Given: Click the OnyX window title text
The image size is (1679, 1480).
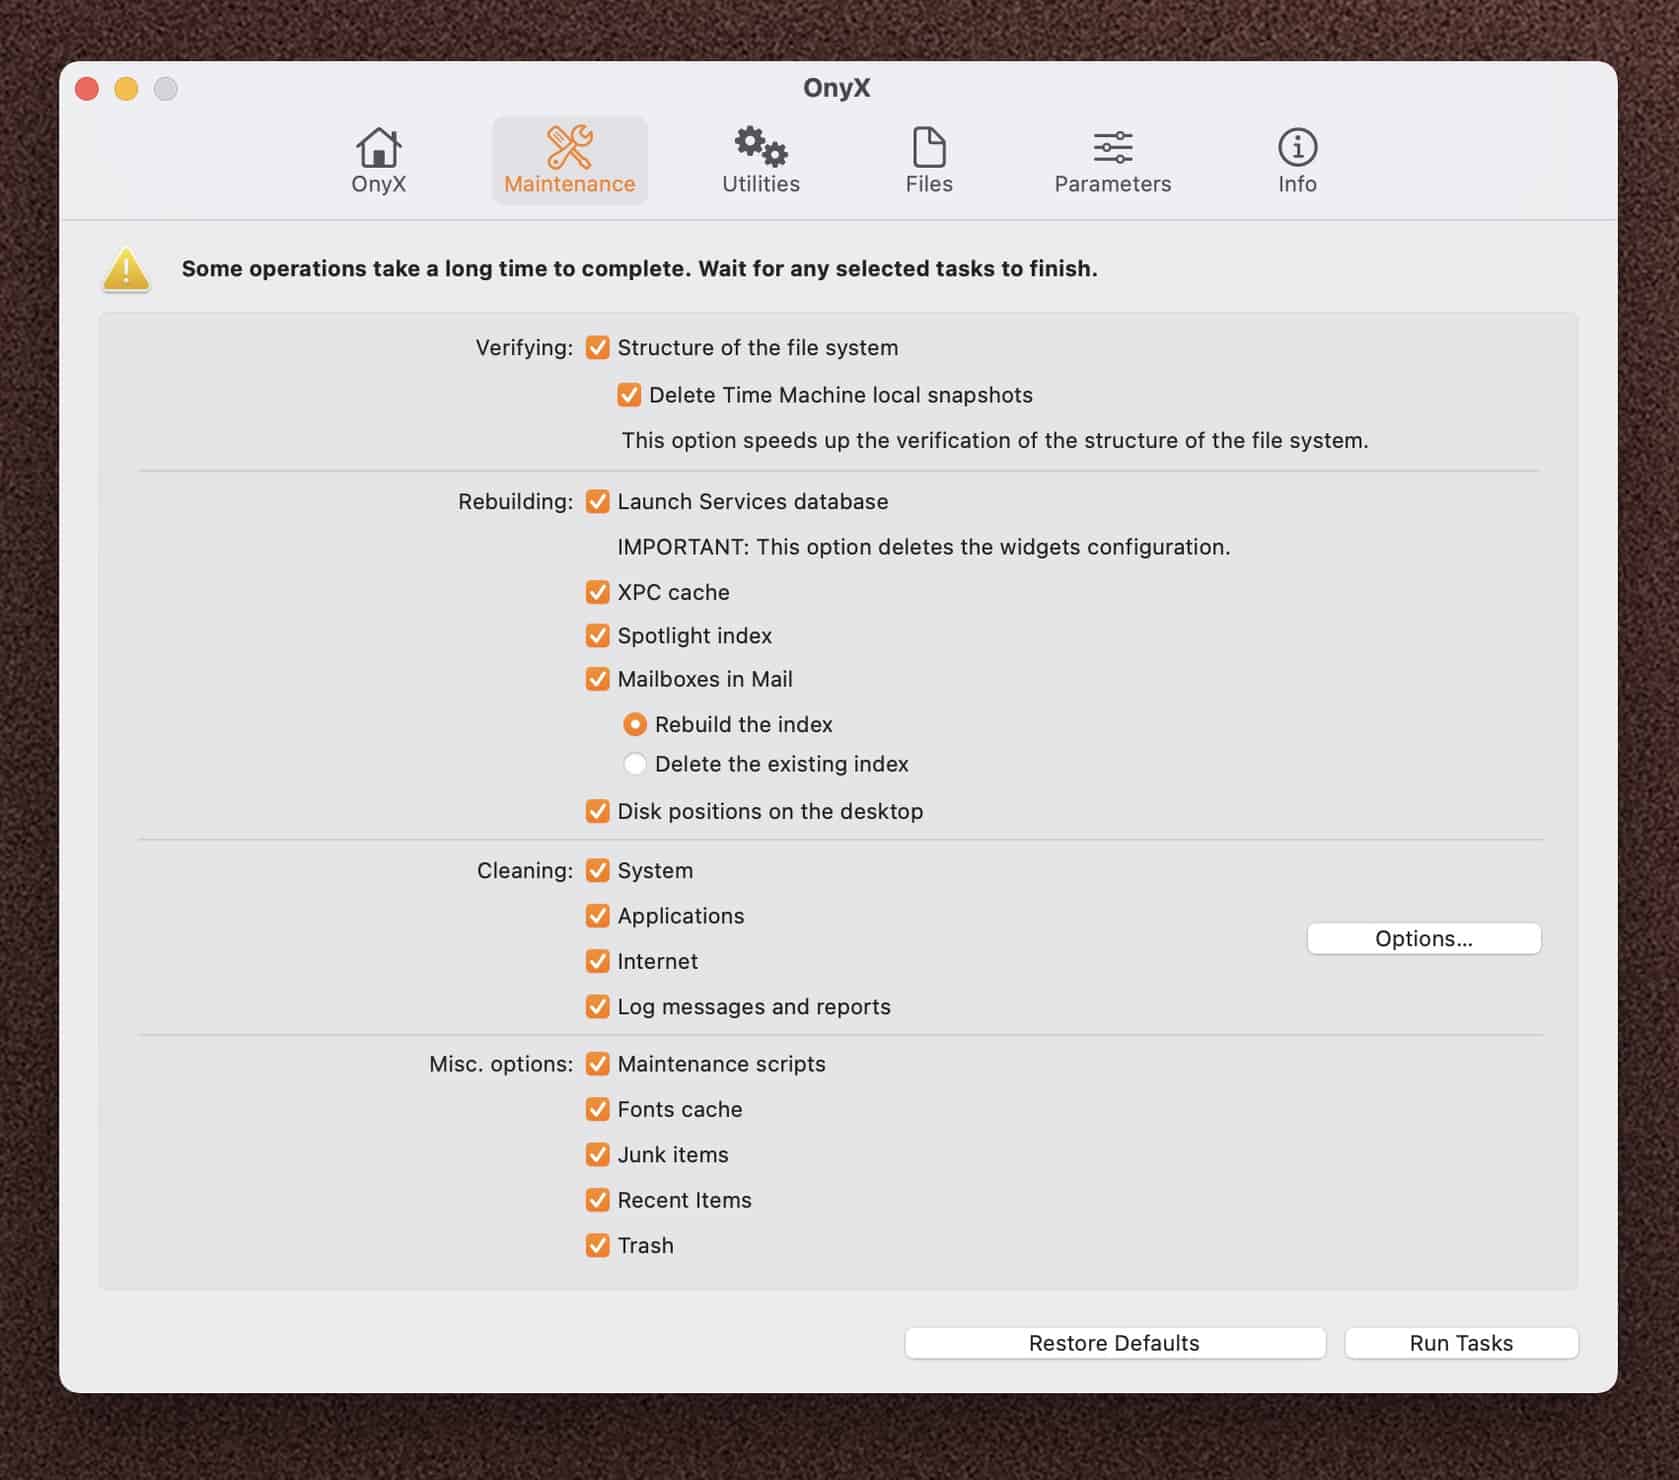Looking at the screenshot, I should [x=837, y=88].
